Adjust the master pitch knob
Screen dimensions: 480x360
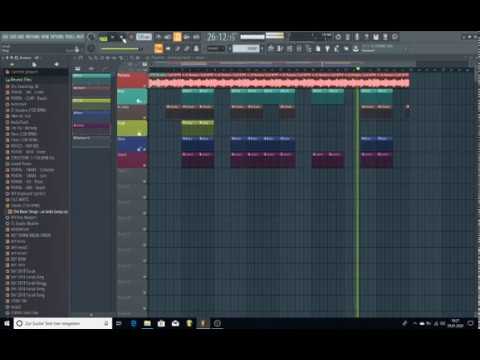(91, 49)
